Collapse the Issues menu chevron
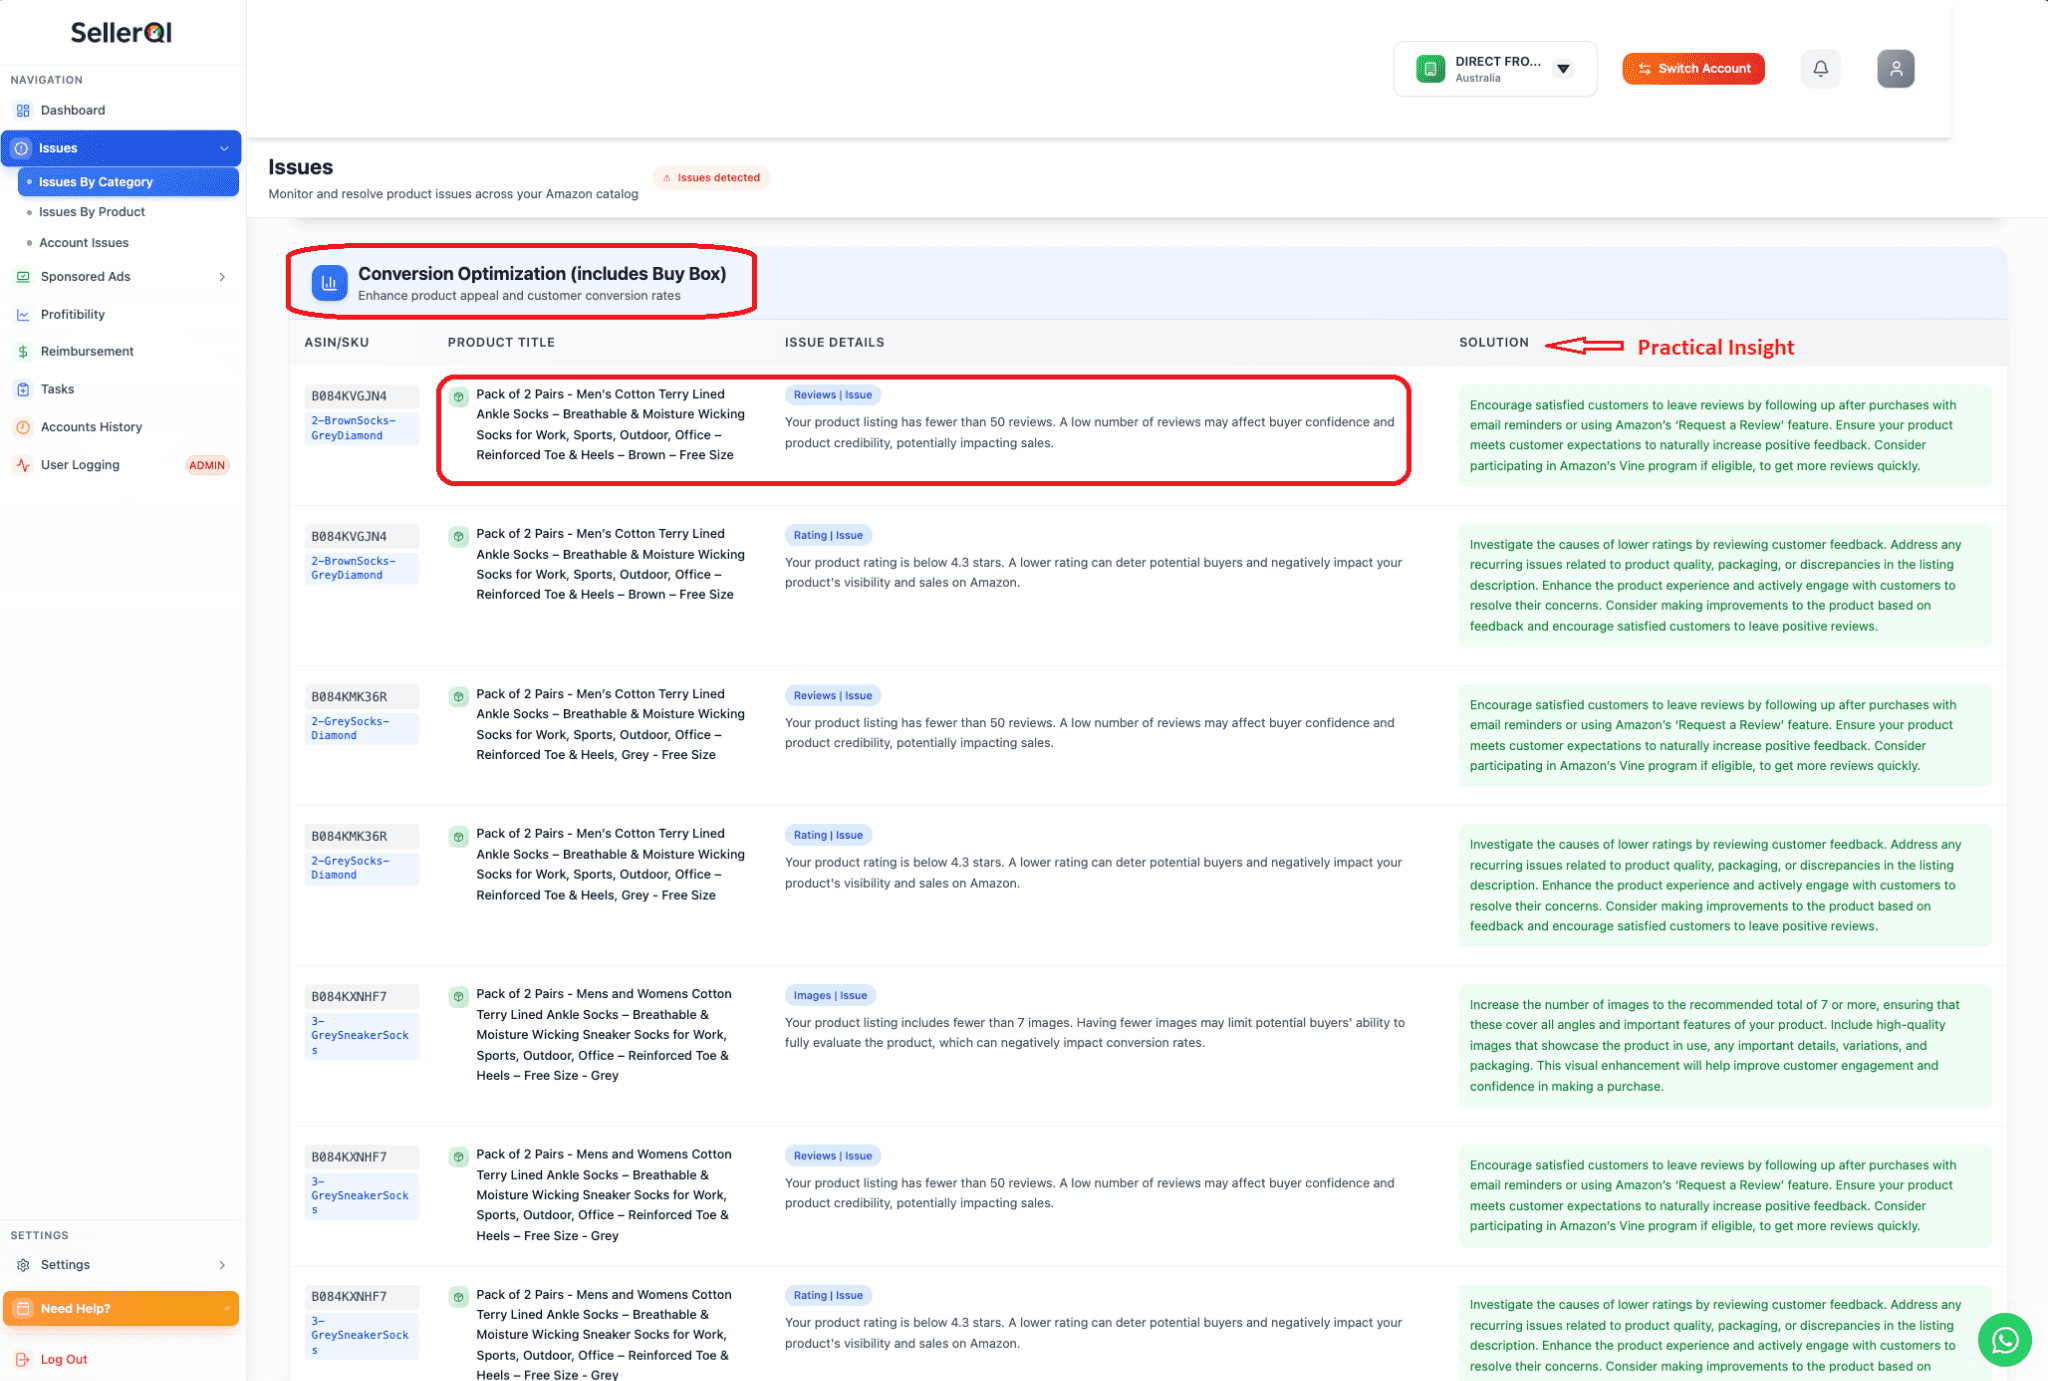This screenshot has width=2048, height=1381. pyautogui.click(x=224, y=148)
